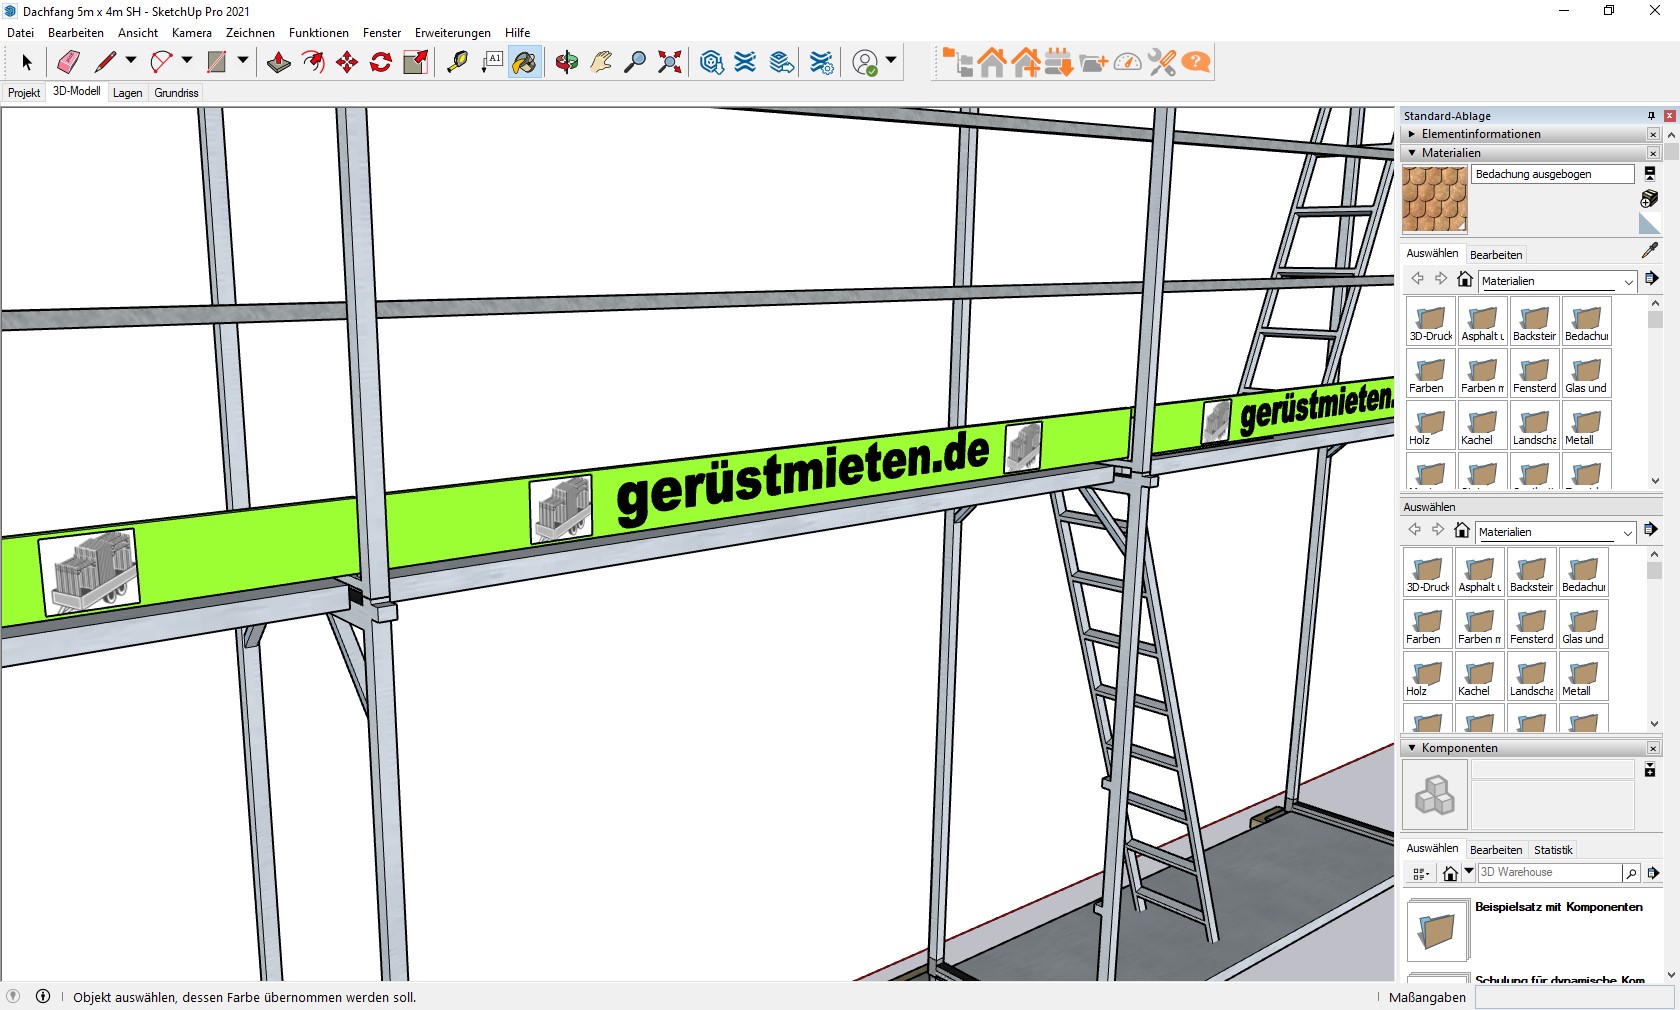
Task: Close the Komponenten panel with x
Action: (x=1653, y=748)
